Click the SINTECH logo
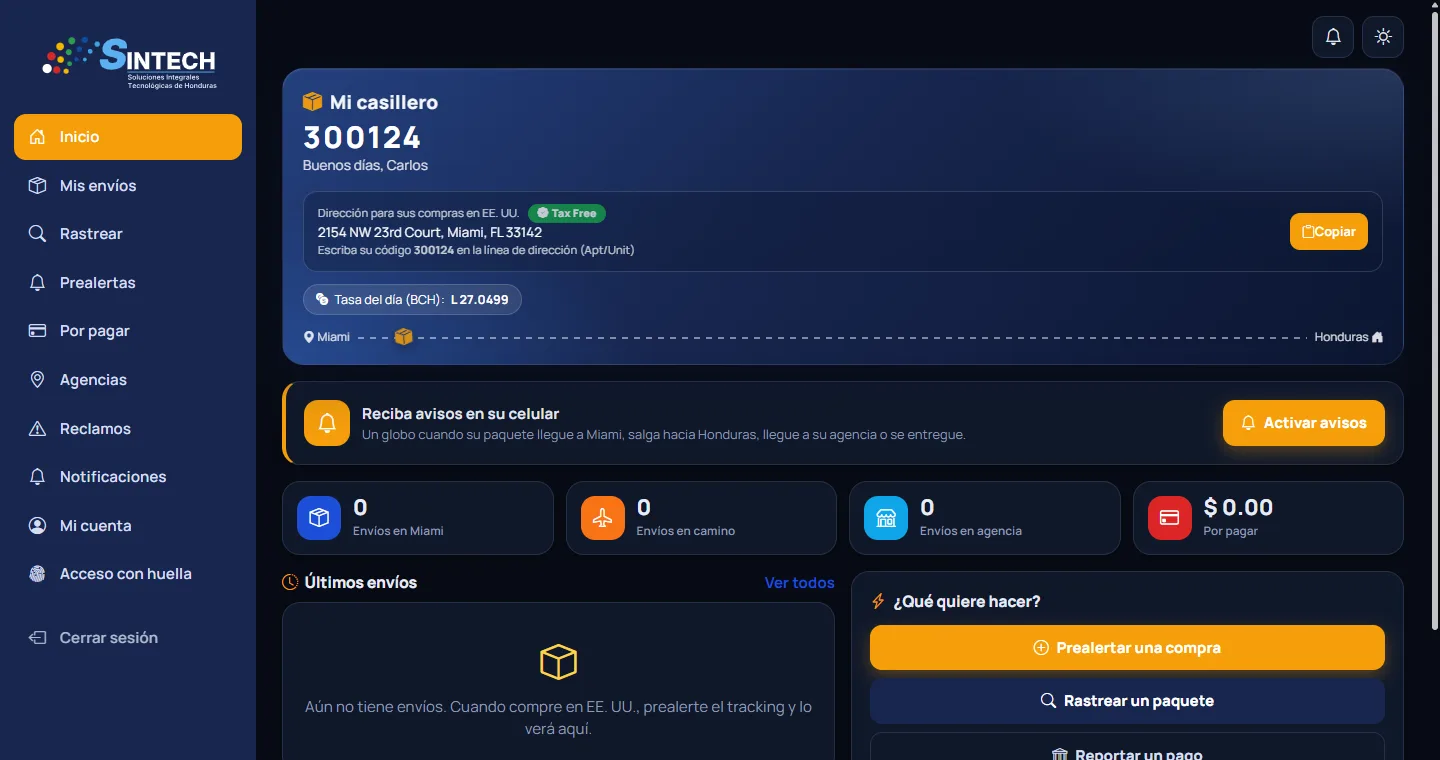Viewport: 1440px width, 760px height. (x=129, y=61)
